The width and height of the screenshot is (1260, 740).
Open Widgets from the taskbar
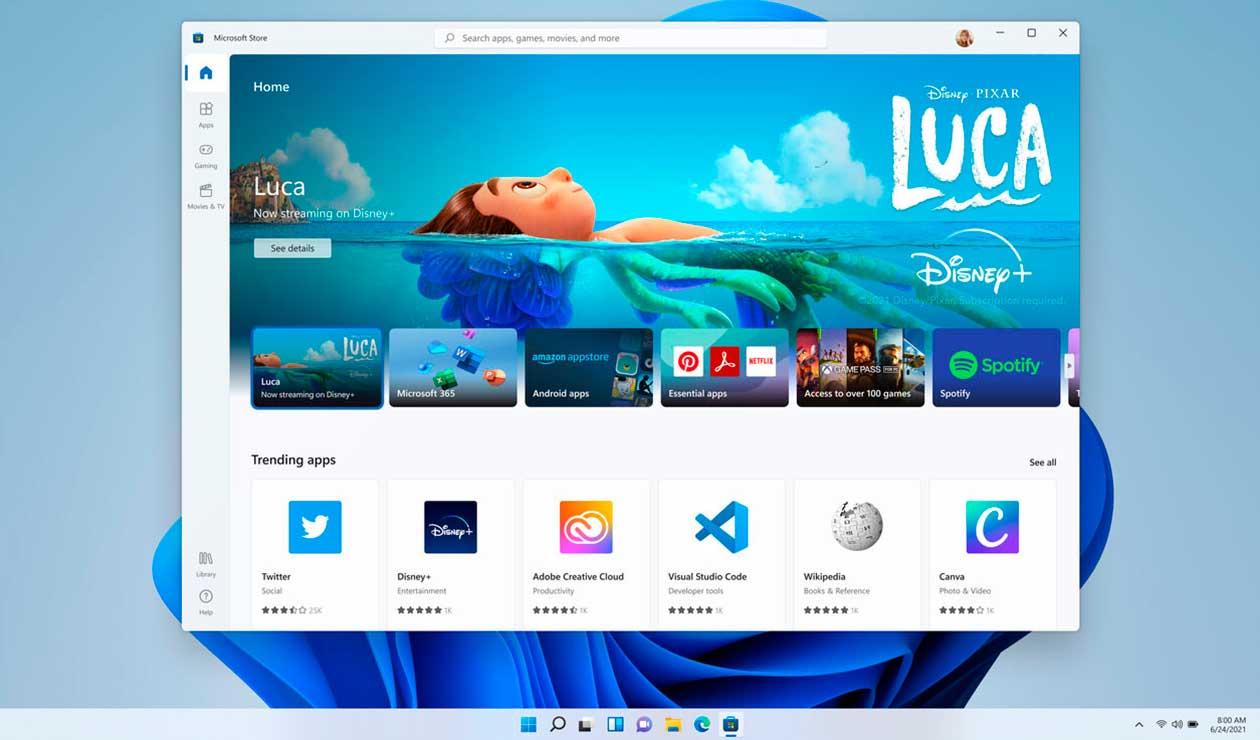click(x=616, y=724)
